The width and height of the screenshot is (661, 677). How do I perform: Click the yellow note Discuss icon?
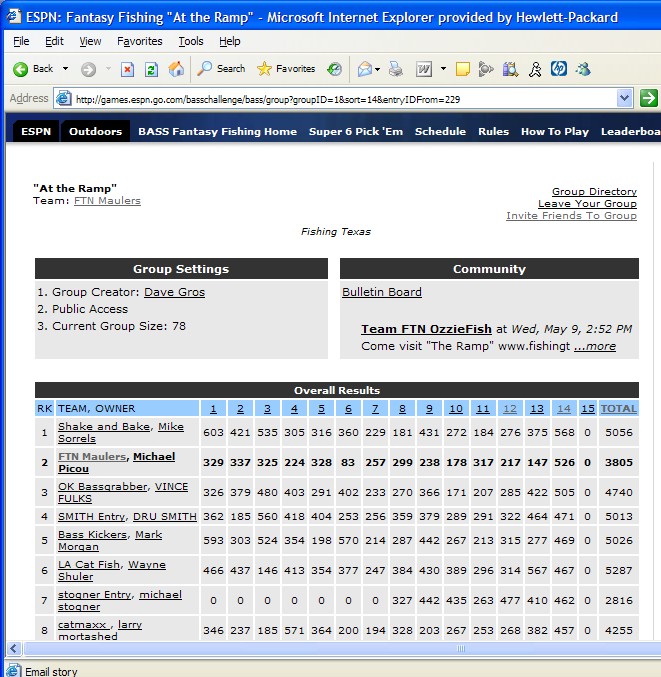pyautogui.click(x=462, y=69)
